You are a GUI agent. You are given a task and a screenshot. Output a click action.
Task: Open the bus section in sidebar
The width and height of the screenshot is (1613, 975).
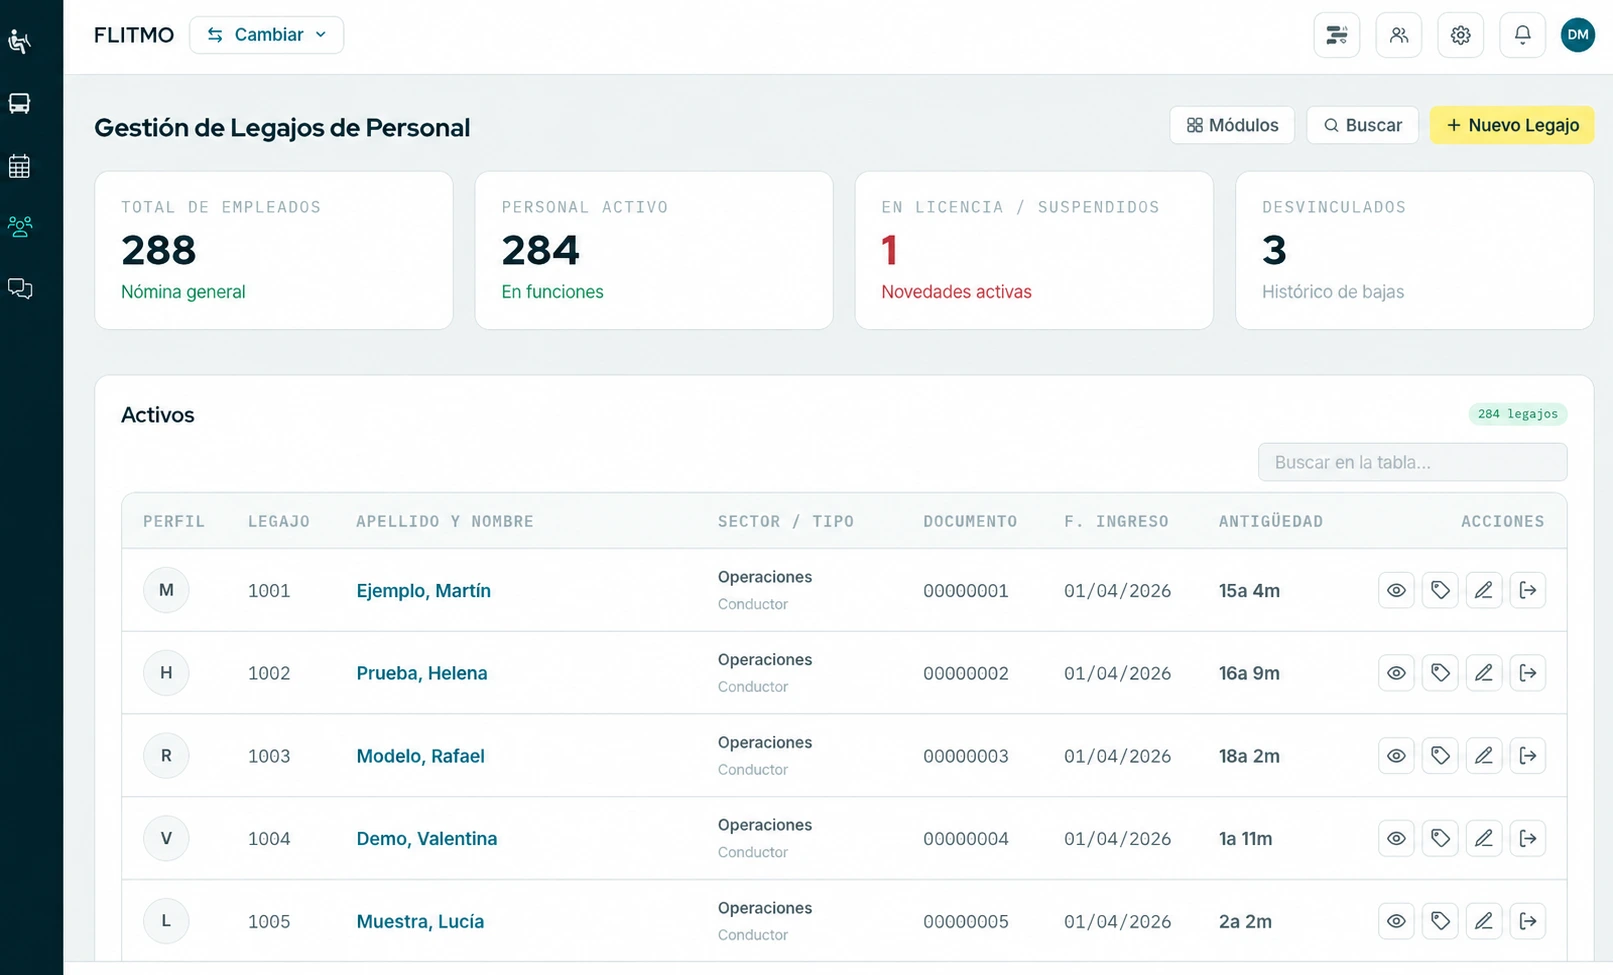point(20,103)
